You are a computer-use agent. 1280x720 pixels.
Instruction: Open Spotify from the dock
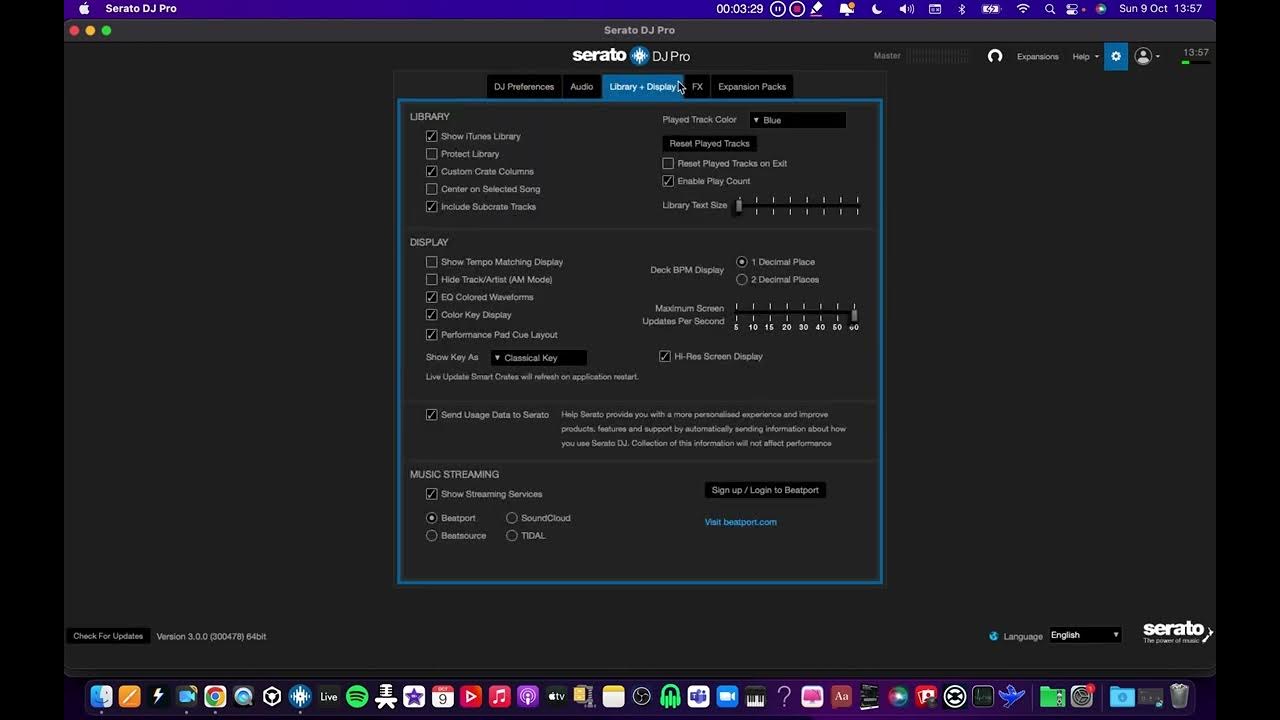pos(357,696)
